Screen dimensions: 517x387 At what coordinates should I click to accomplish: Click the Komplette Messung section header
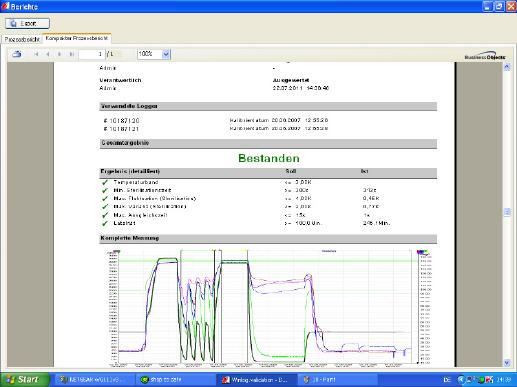point(268,238)
